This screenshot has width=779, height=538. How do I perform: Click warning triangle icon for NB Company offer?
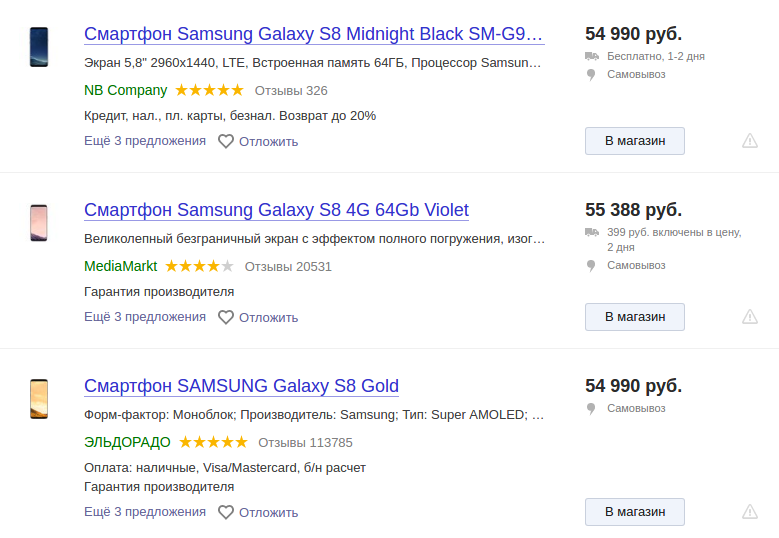750,141
